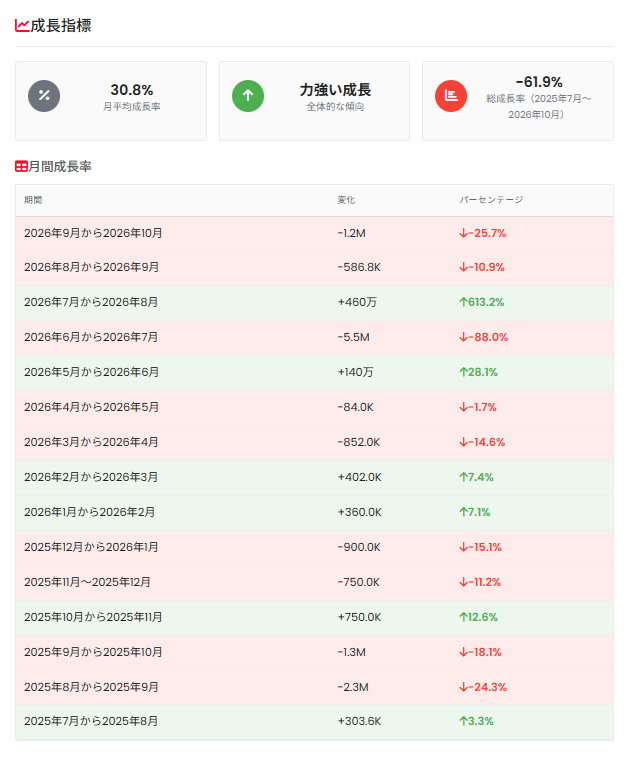Viewport: 628px width, 769px height.
Task: Click the -1.2M change value
Action: (x=351, y=233)
